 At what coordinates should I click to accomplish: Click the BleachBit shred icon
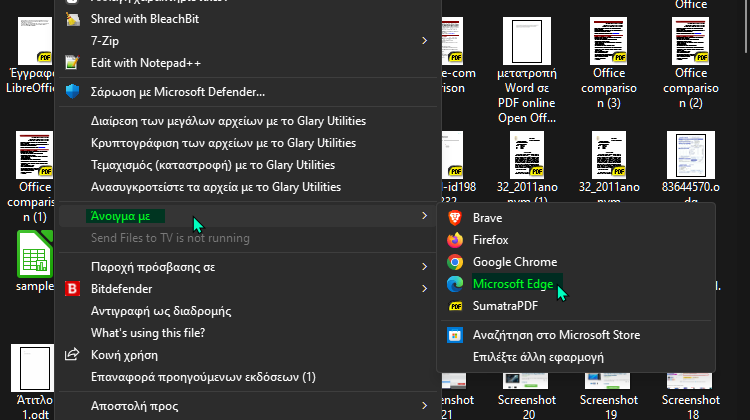pyautogui.click(x=73, y=19)
